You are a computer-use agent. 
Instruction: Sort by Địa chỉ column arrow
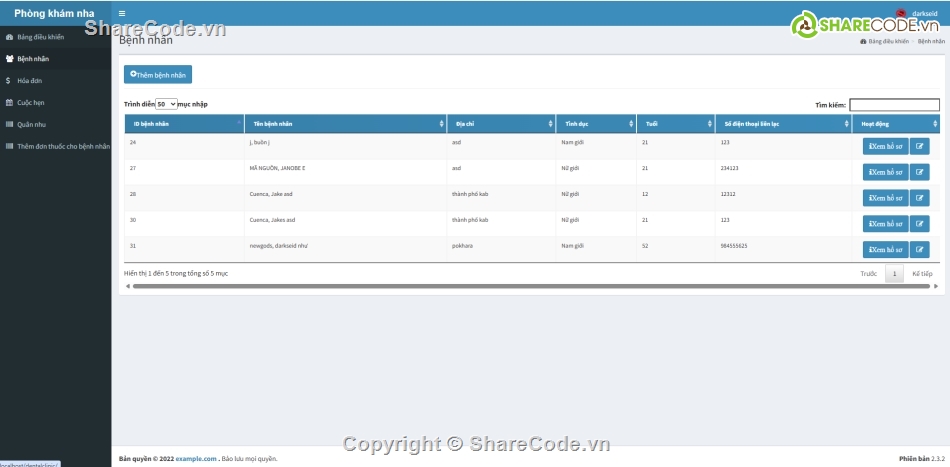coord(550,124)
